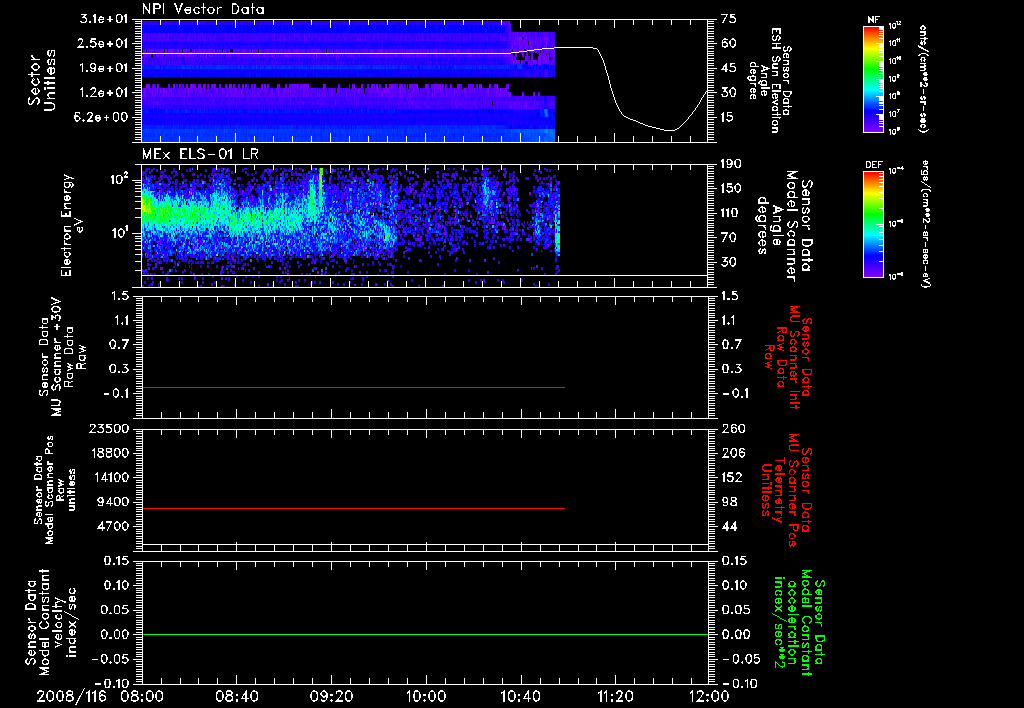This screenshot has width=1024, height=708.
Task: Click the "12:00" time axis label
Action: (709, 696)
